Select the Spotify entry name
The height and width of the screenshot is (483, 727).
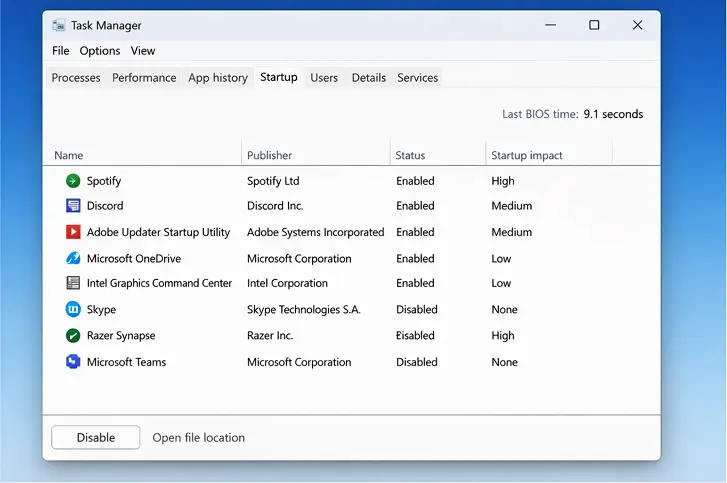[104, 181]
